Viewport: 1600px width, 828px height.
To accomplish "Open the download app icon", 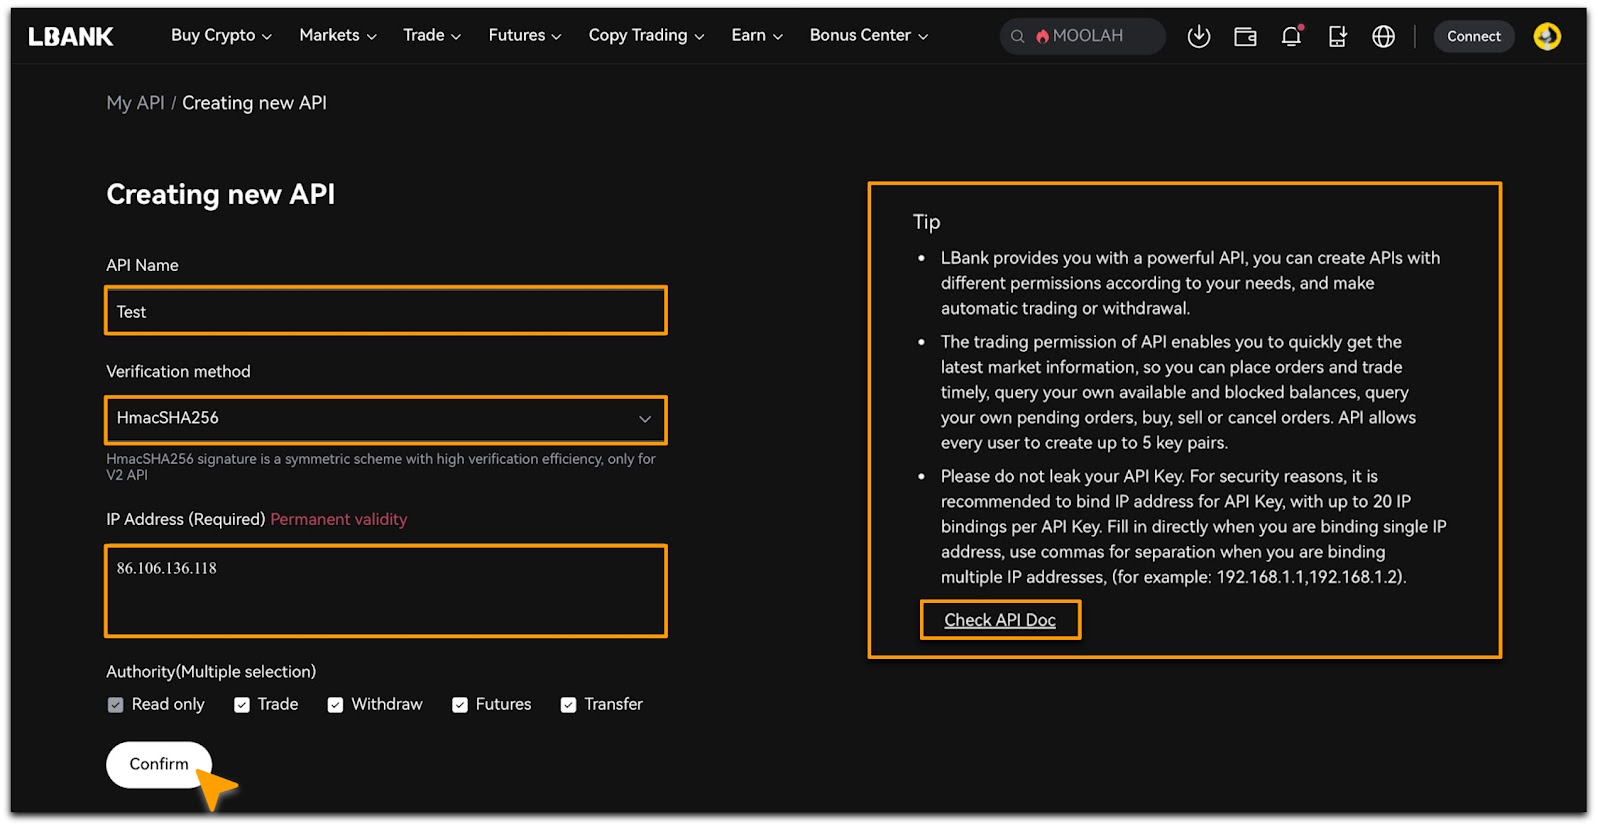I will pyautogui.click(x=1198, y=37).
